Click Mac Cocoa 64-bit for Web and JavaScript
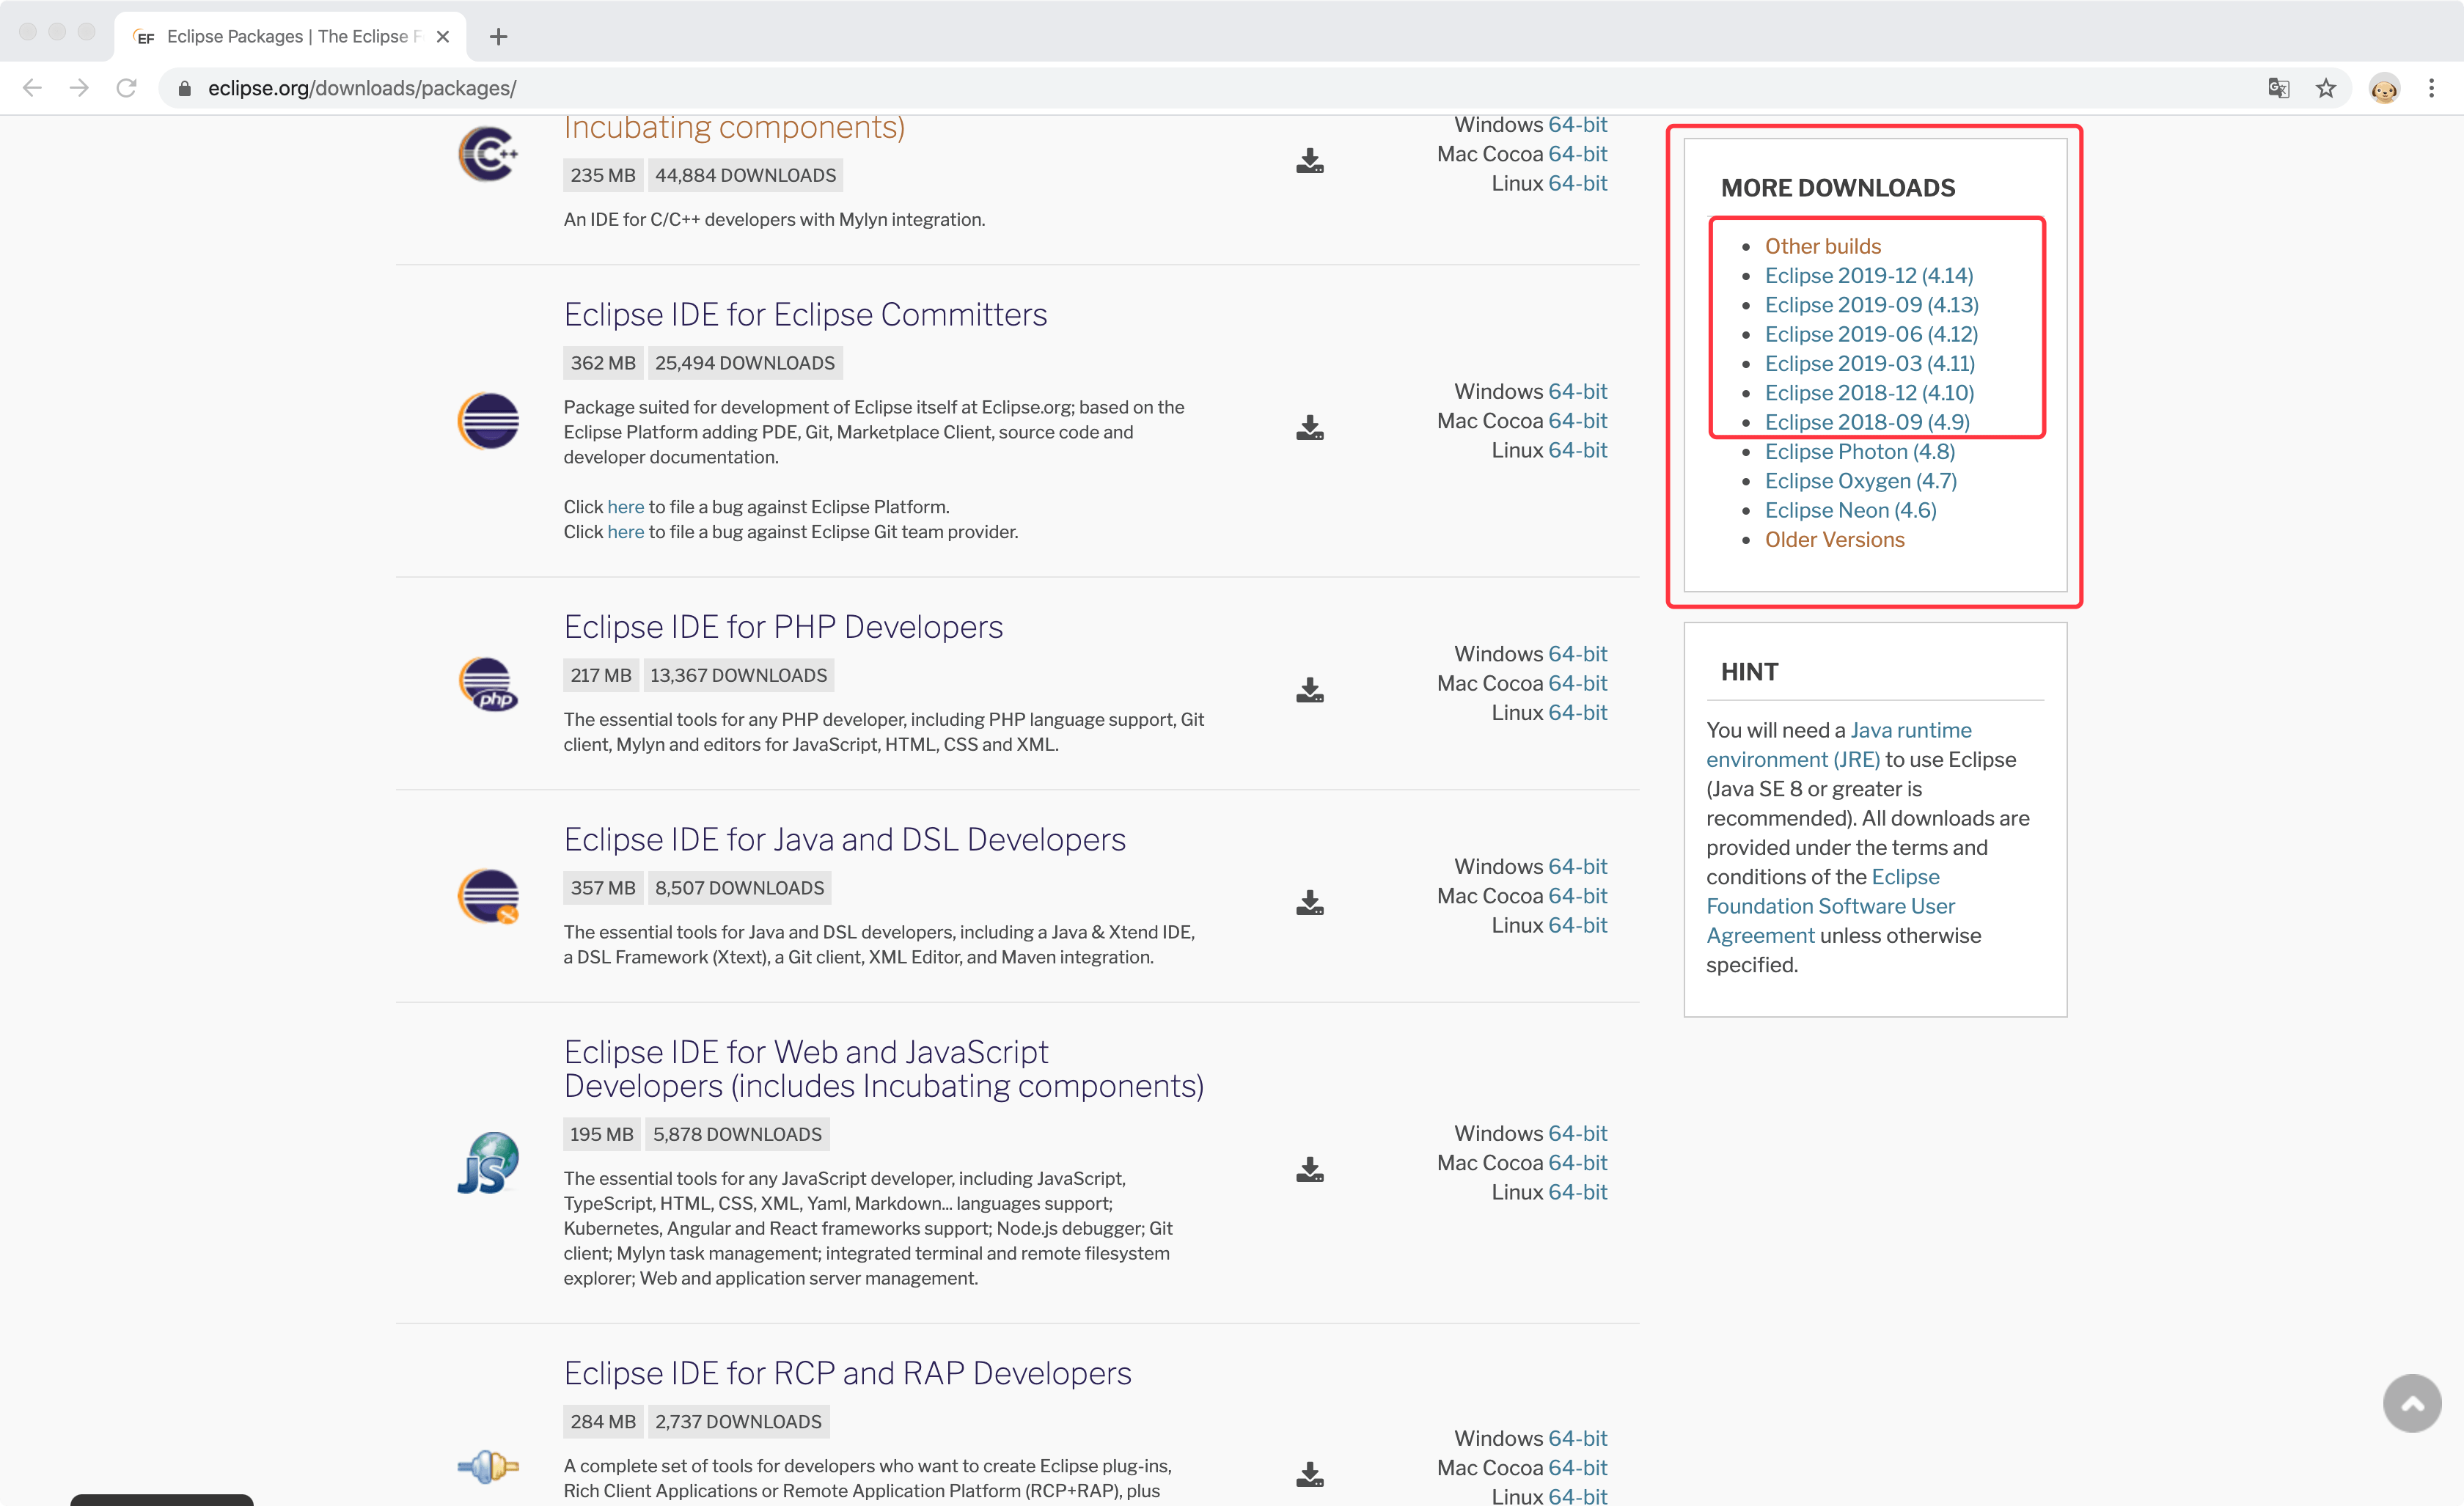Viewport: 2464px width, 1506px height. [1577, 1162]
